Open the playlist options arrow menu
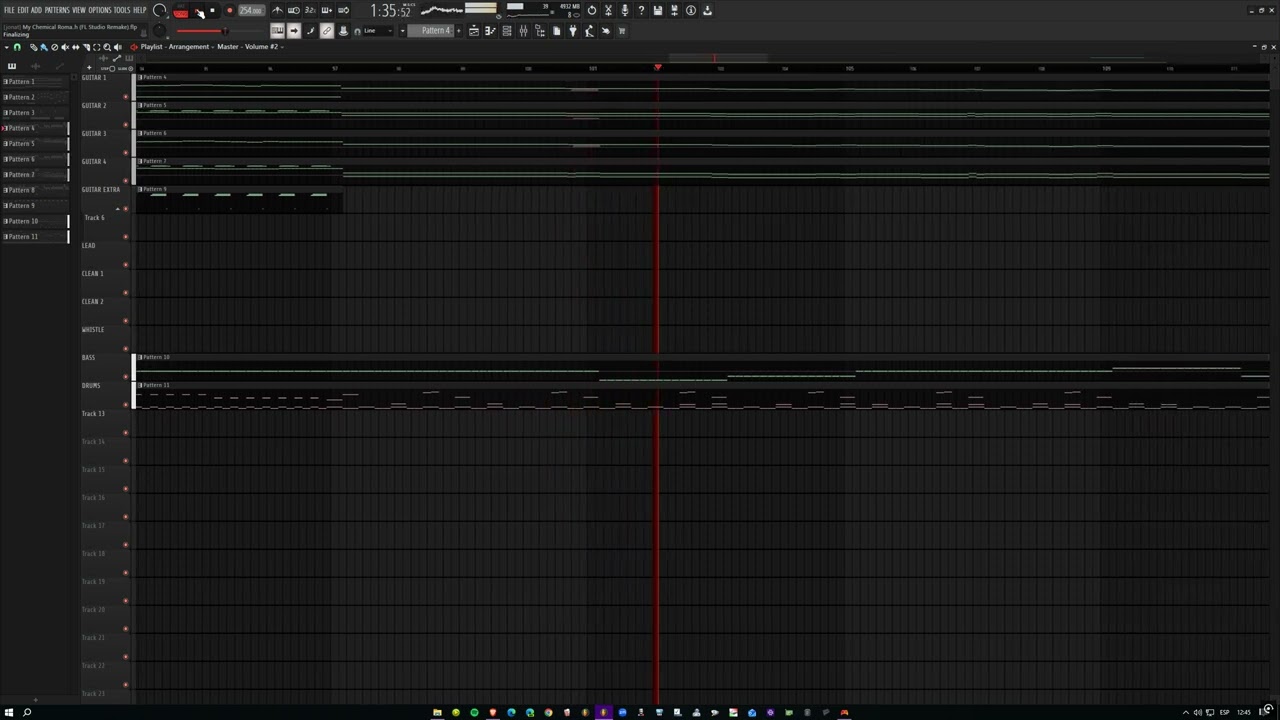The image size is (1280, 720). [x=7, y=47]
